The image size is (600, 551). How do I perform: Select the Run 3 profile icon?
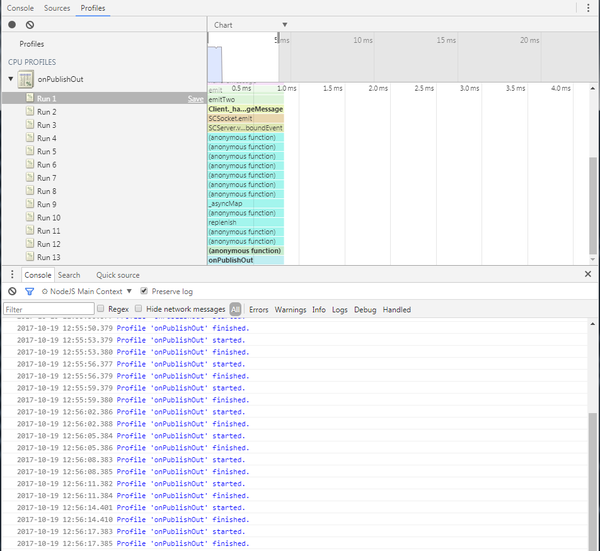[30, 124]
